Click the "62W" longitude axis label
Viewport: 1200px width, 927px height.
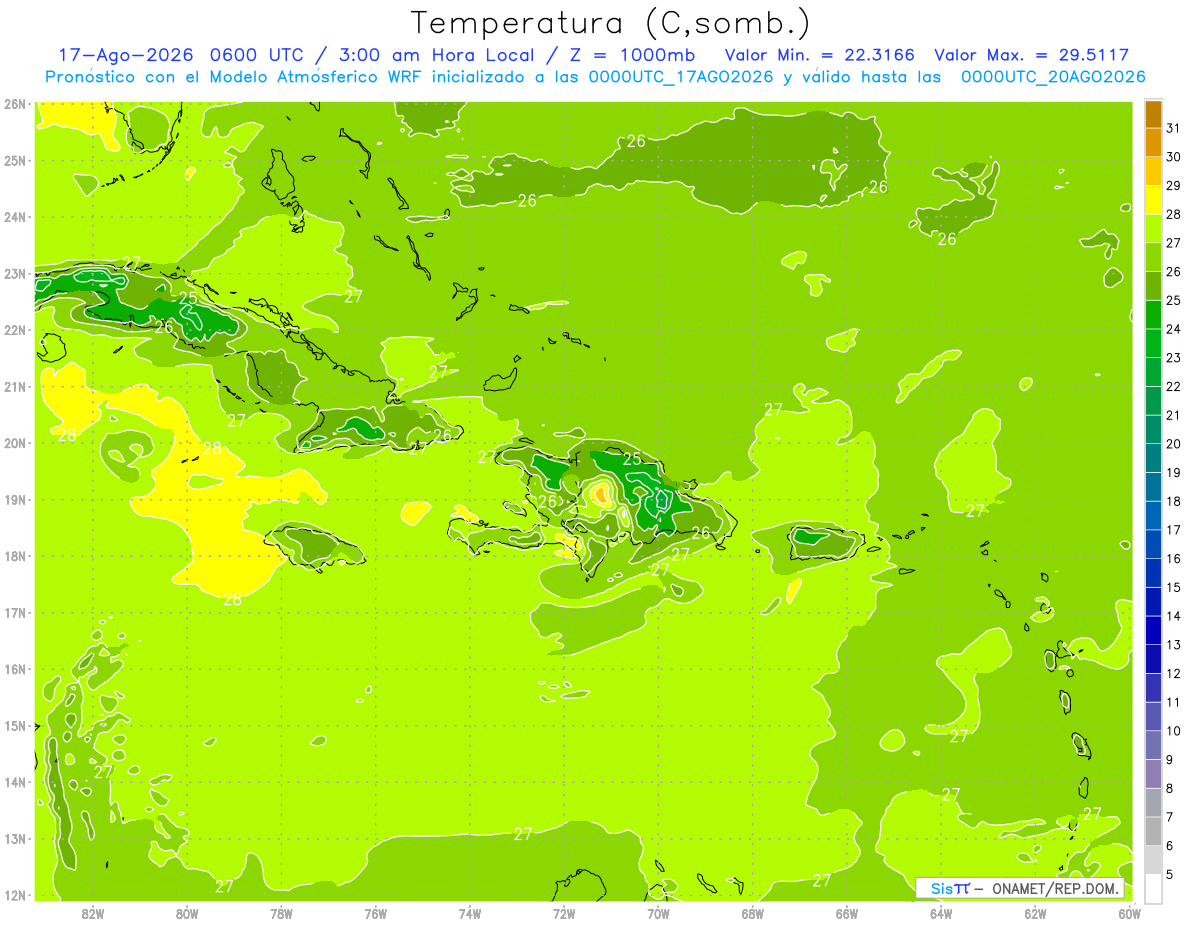coord(1036,913)
